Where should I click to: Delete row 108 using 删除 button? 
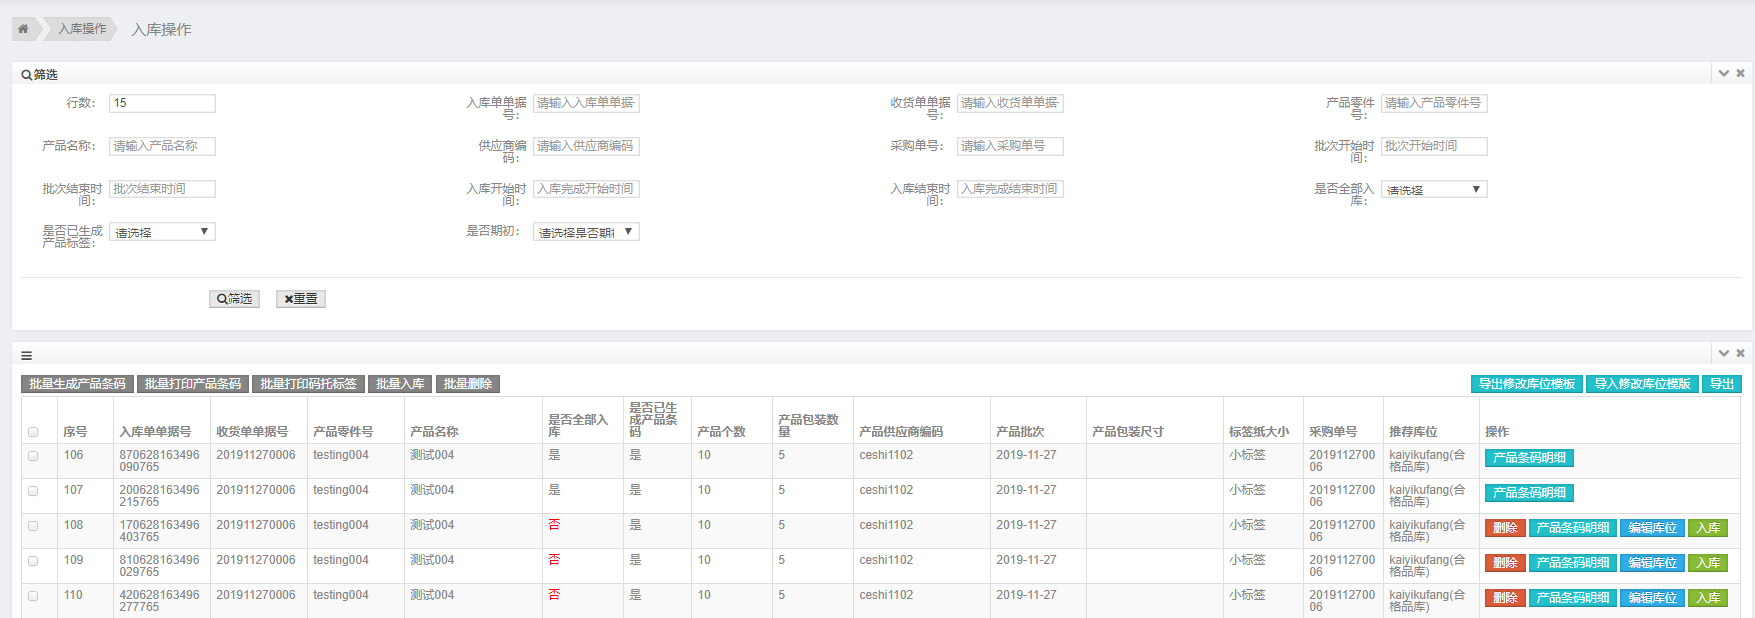click(1505, 528)
